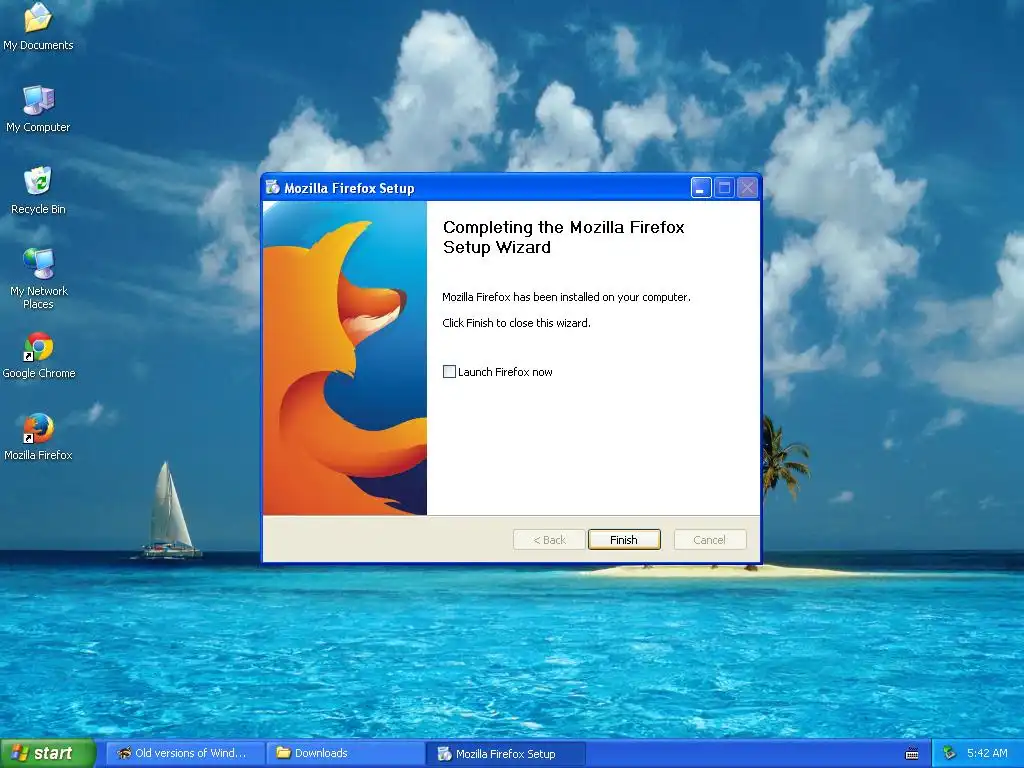Click the Firefox fox artwork in wizard
The height and width of the screenshot is (768, 1024).
[x=345, y=358]
